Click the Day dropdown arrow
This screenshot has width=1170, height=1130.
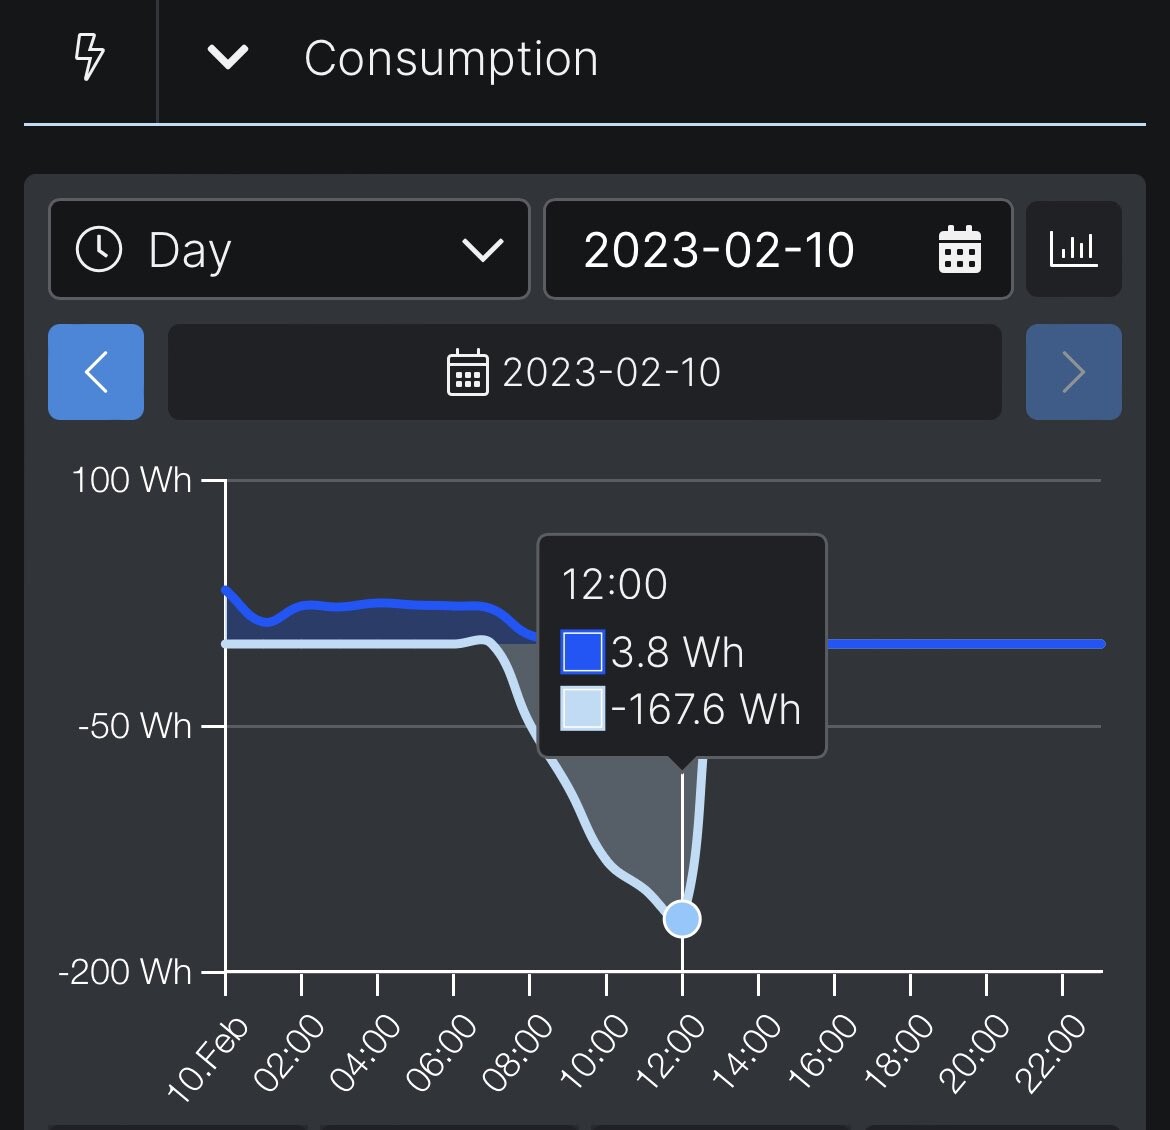(x=482, y=249)
